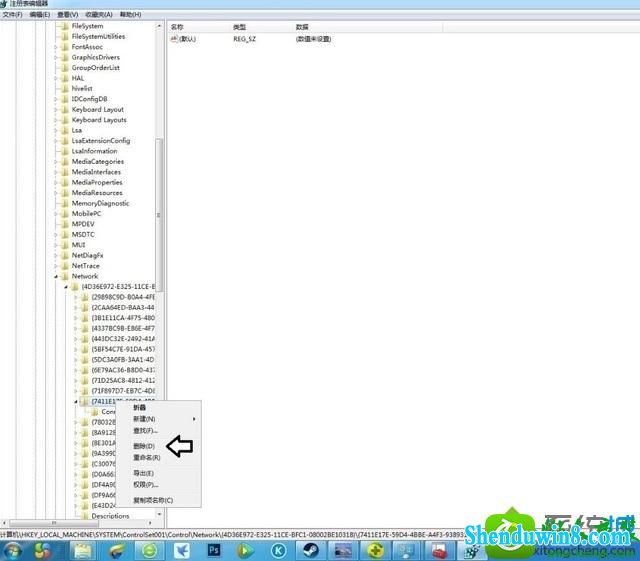Select the MemoryDiagnostic key
The image size is (640, 561).
click(101, 203)
